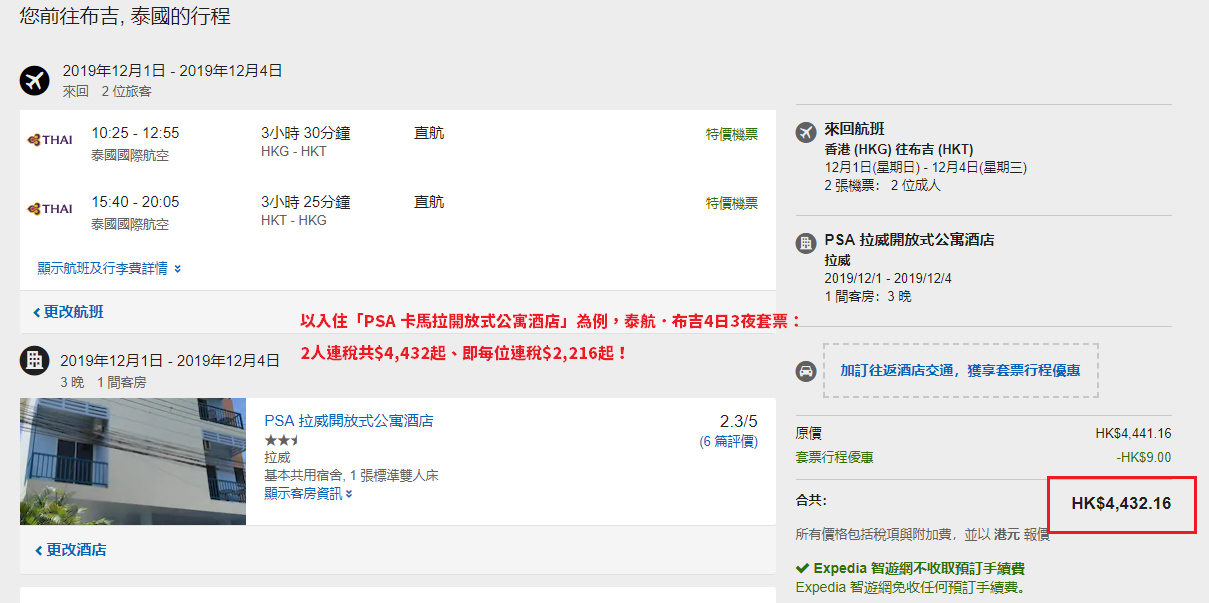Click the hotel icon in the price summary sidebar
Image resolution: width=1209 pixels, height=603 pixels.
tap(805, 243)
